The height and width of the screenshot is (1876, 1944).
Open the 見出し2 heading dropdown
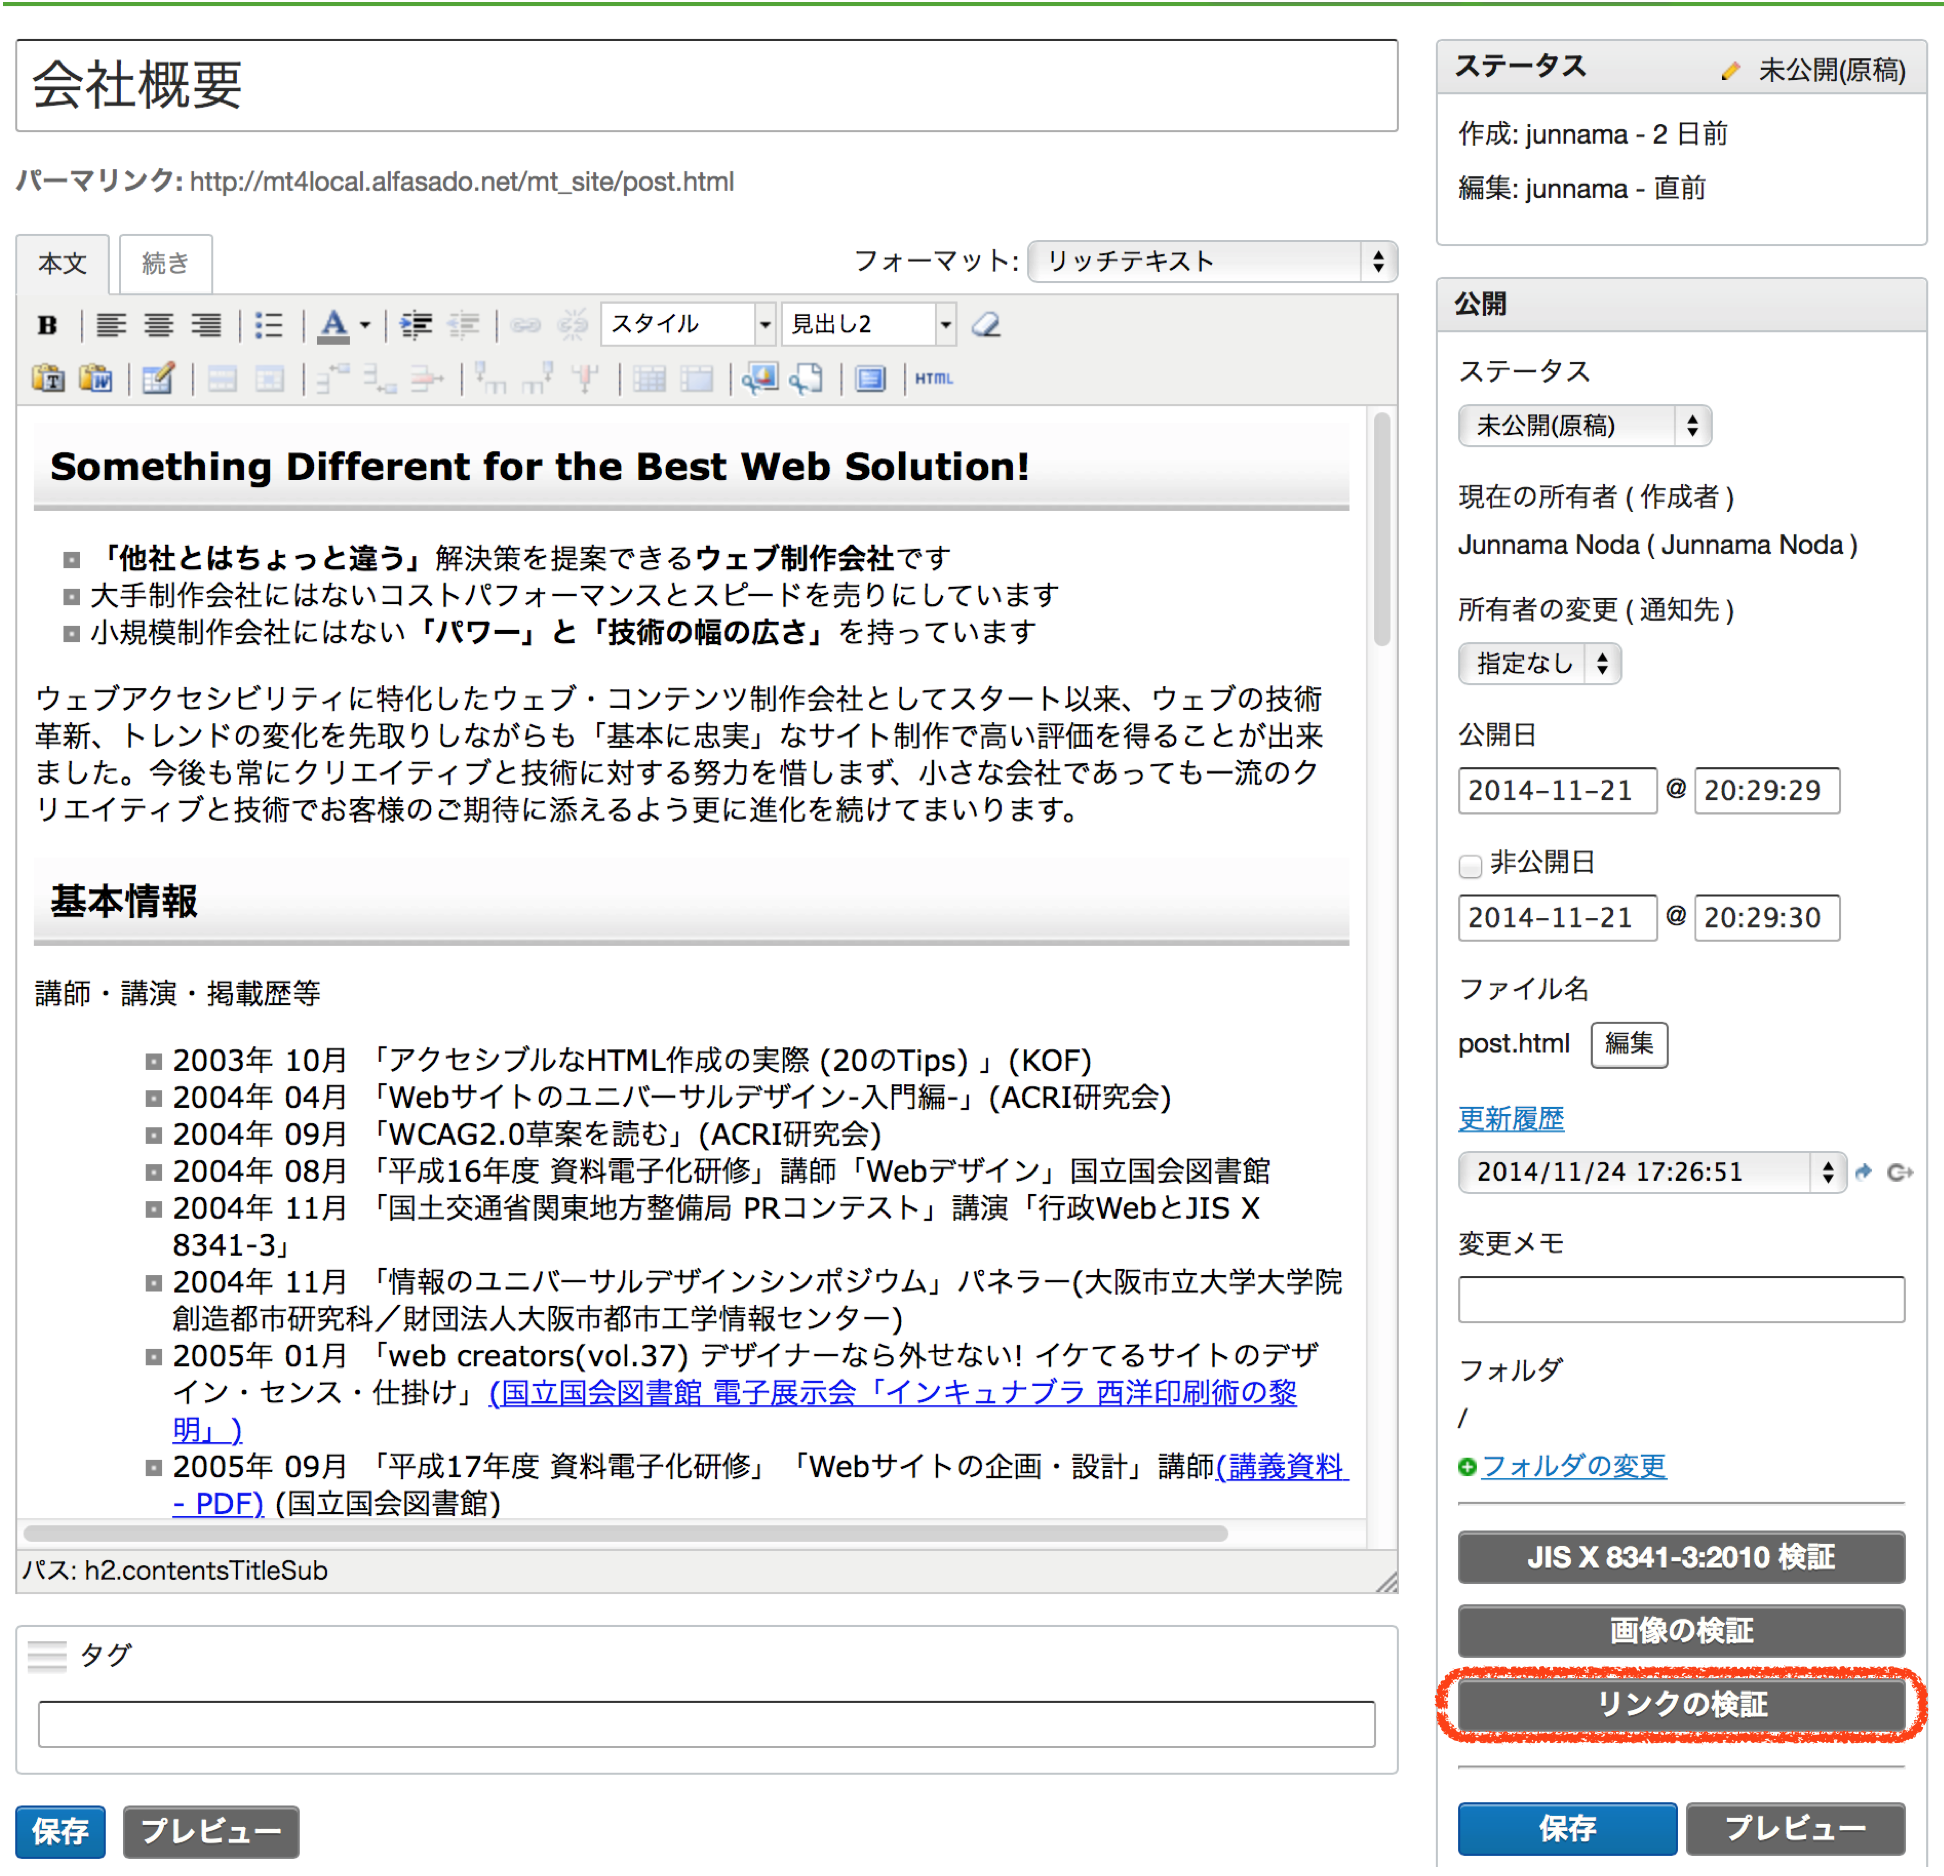point(866,324)
